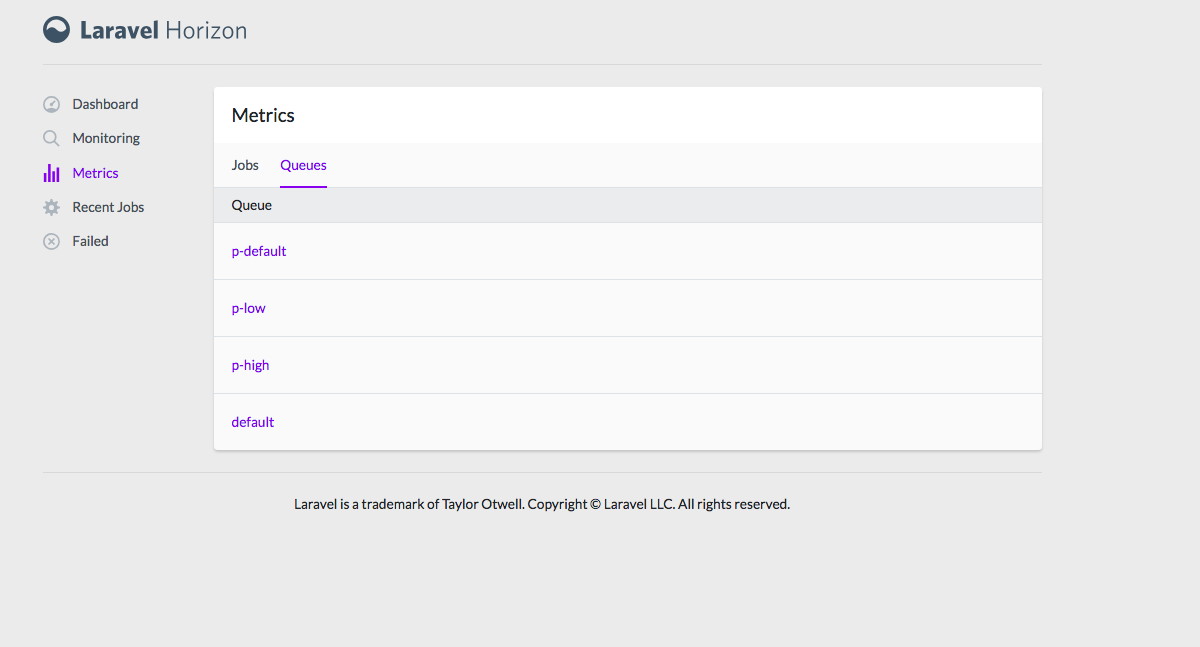The width and height of the screenshot is (1200, 647).
Task: Open the Dashboard page
Action: (x=105, y=104)
